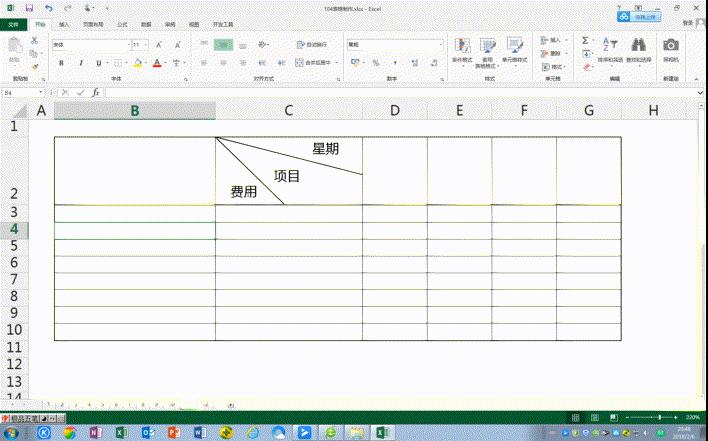Click the large Paste clipboard icon
This screenshot has width=708, height=441.
14,45
